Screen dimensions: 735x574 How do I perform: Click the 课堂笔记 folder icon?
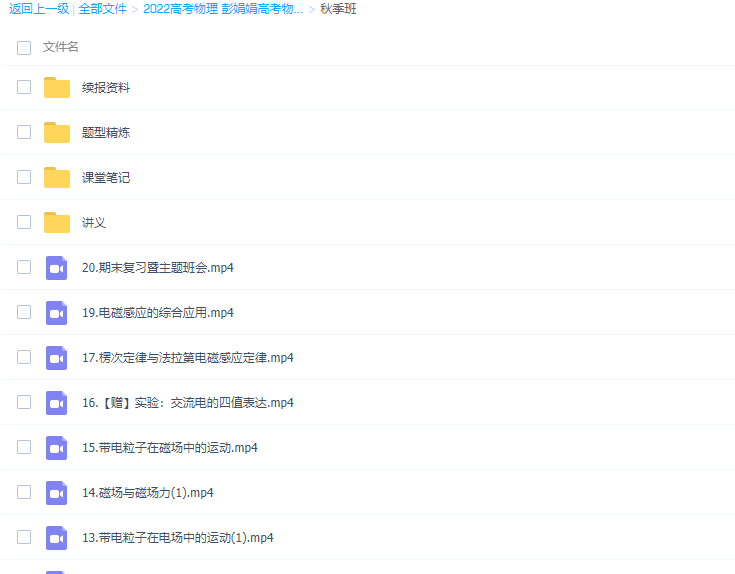tap(57, 178)
